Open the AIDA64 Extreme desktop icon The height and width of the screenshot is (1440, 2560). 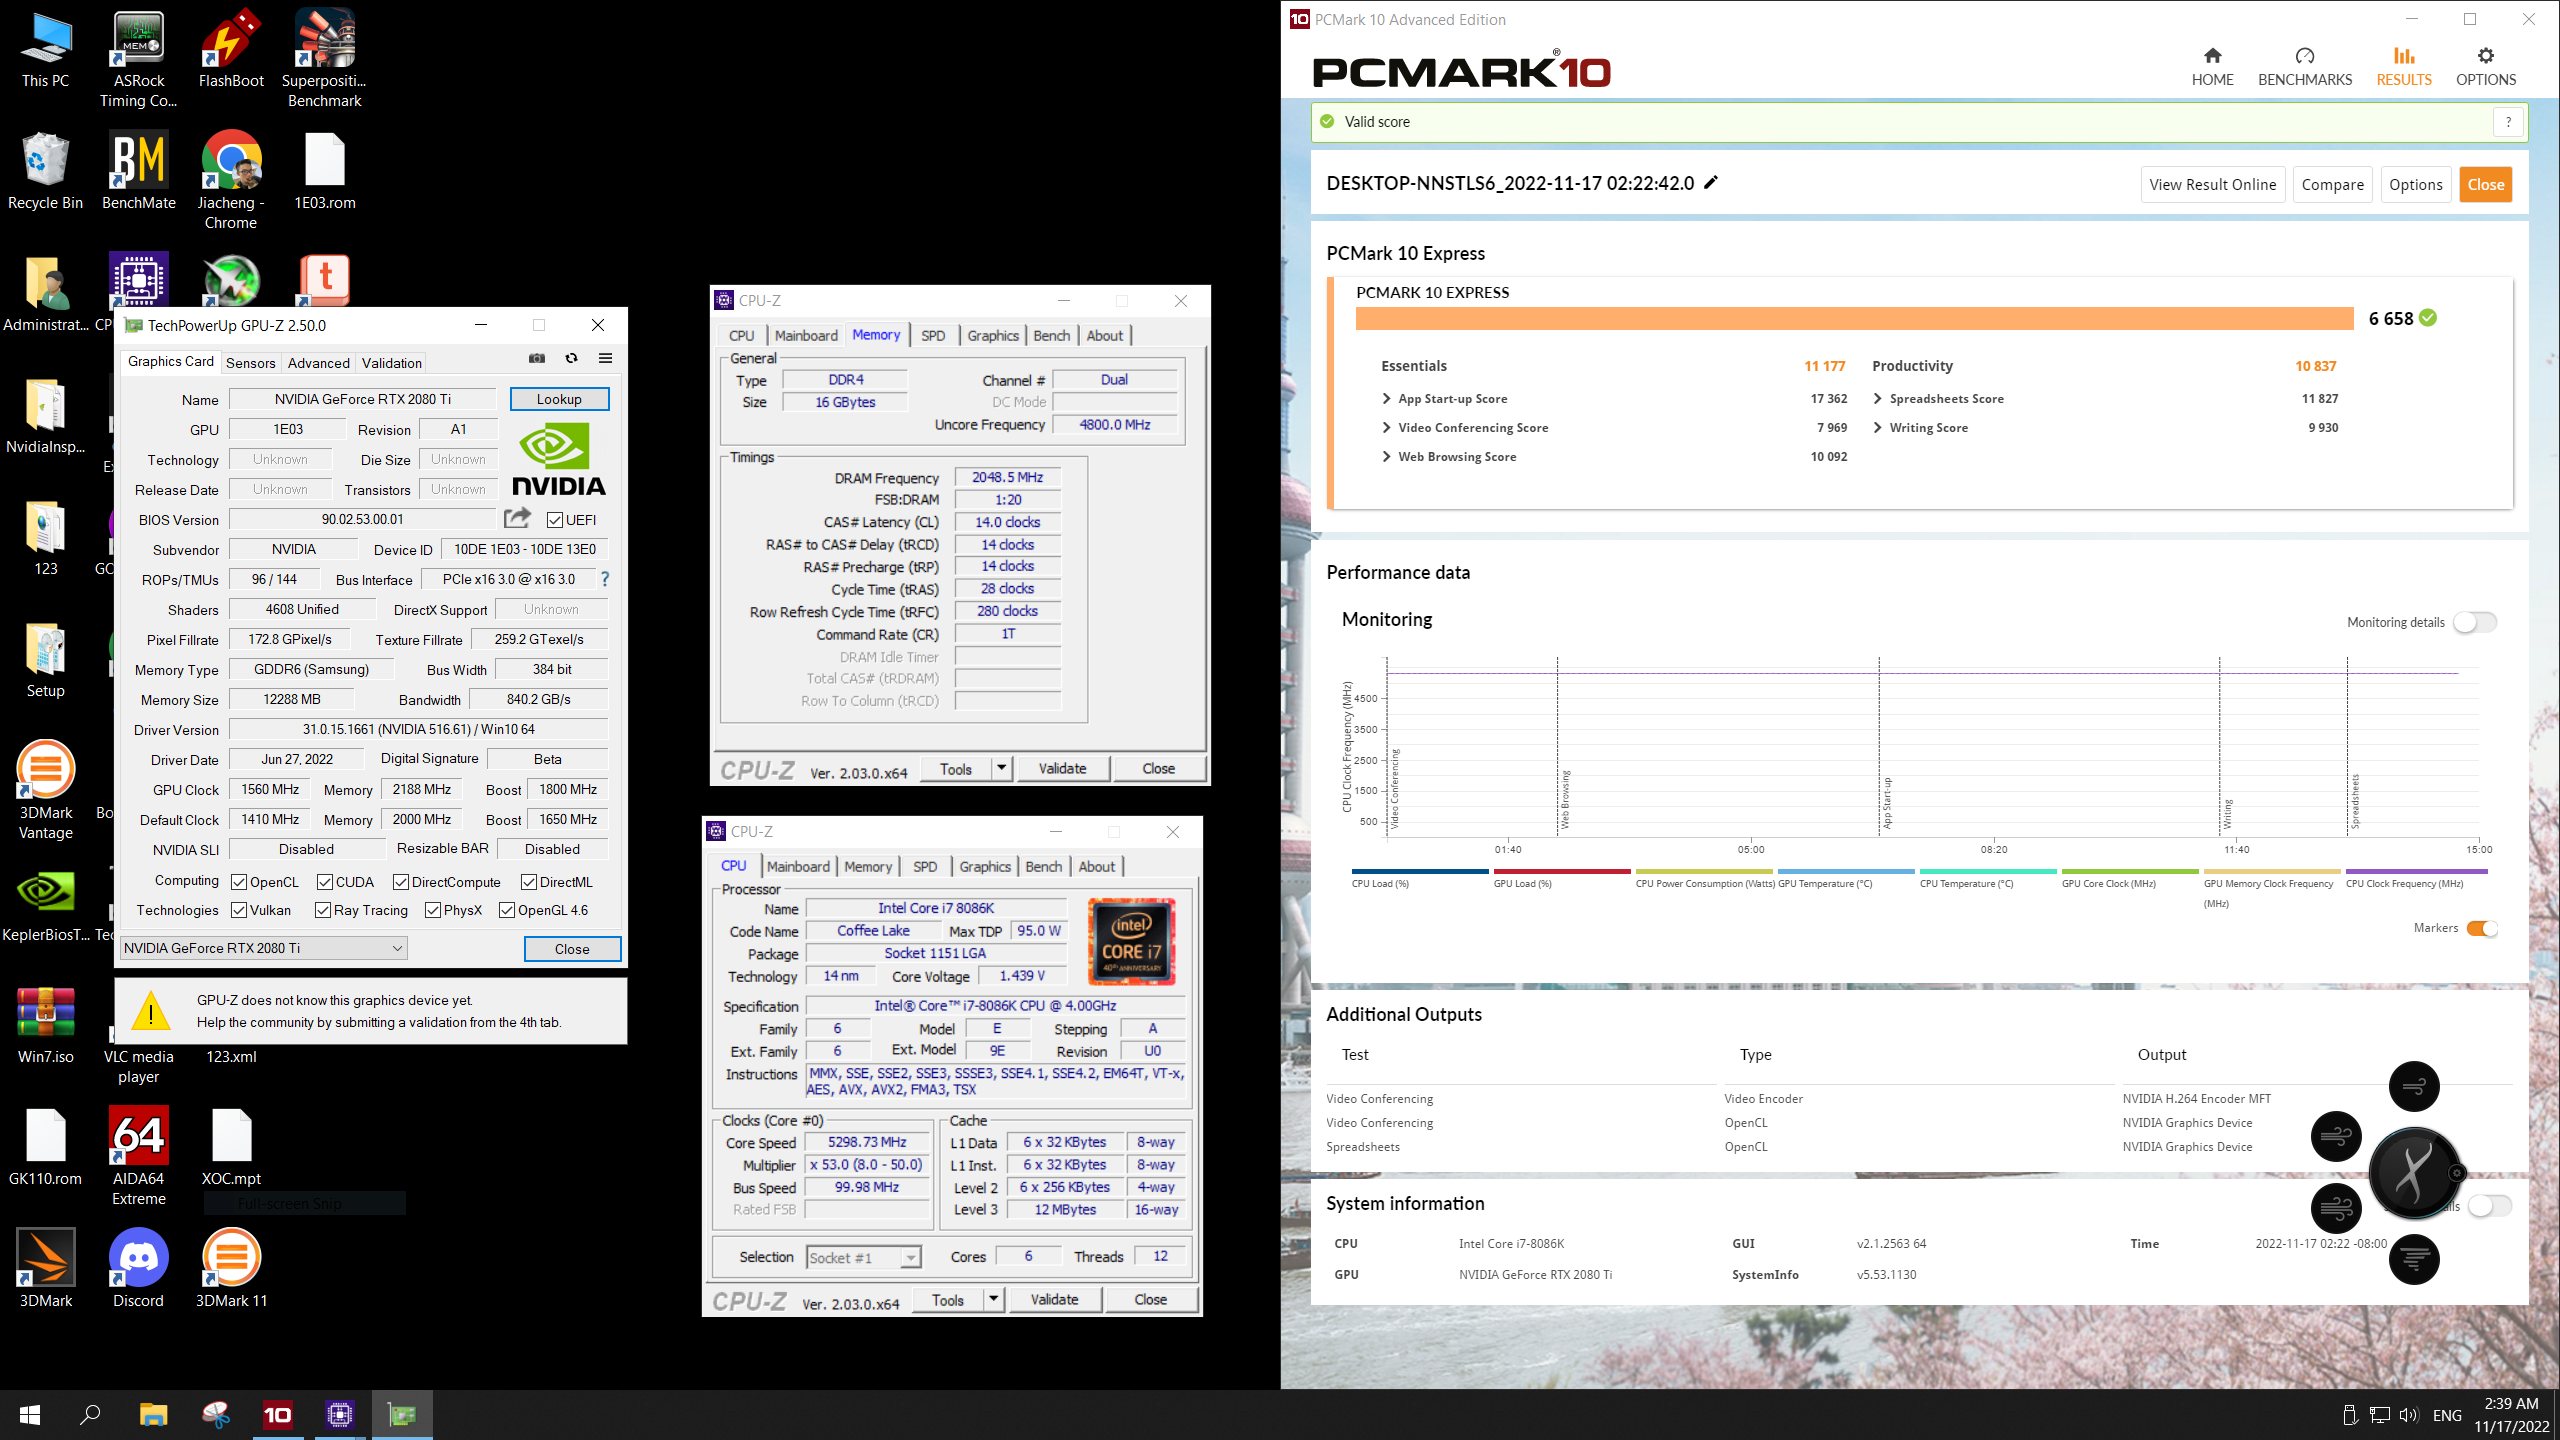point(138,1156)
